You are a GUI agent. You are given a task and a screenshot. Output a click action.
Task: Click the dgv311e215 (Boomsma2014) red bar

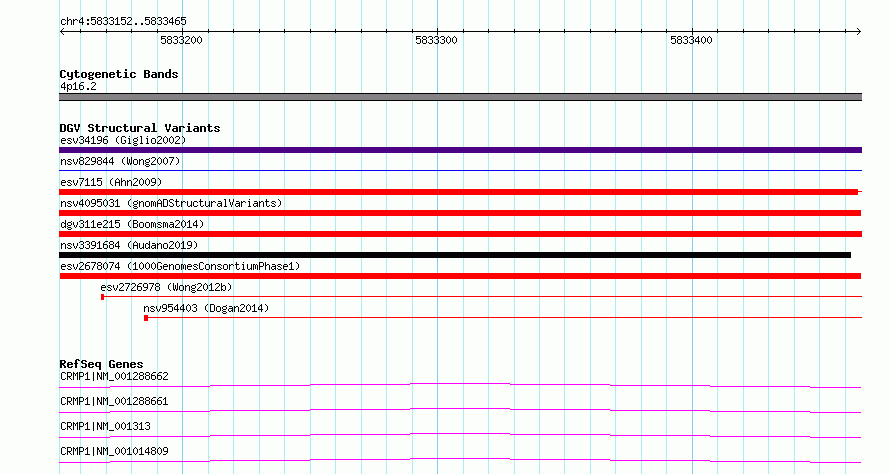pos(460,234)
